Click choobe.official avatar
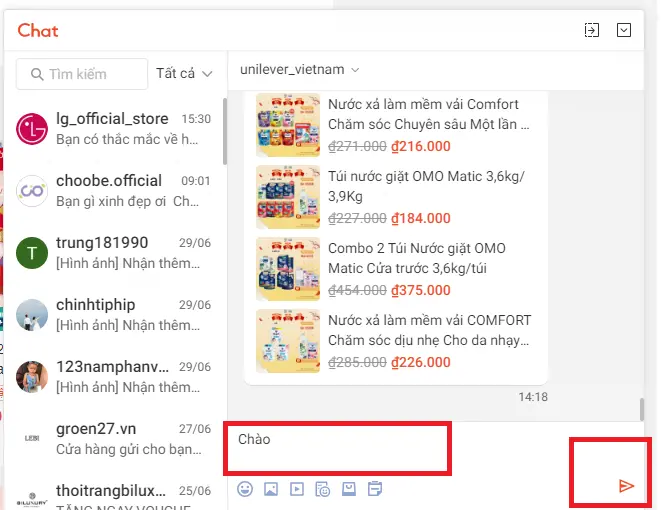The image size is (670, 510). pyautogui.click(x=32, y=191)
